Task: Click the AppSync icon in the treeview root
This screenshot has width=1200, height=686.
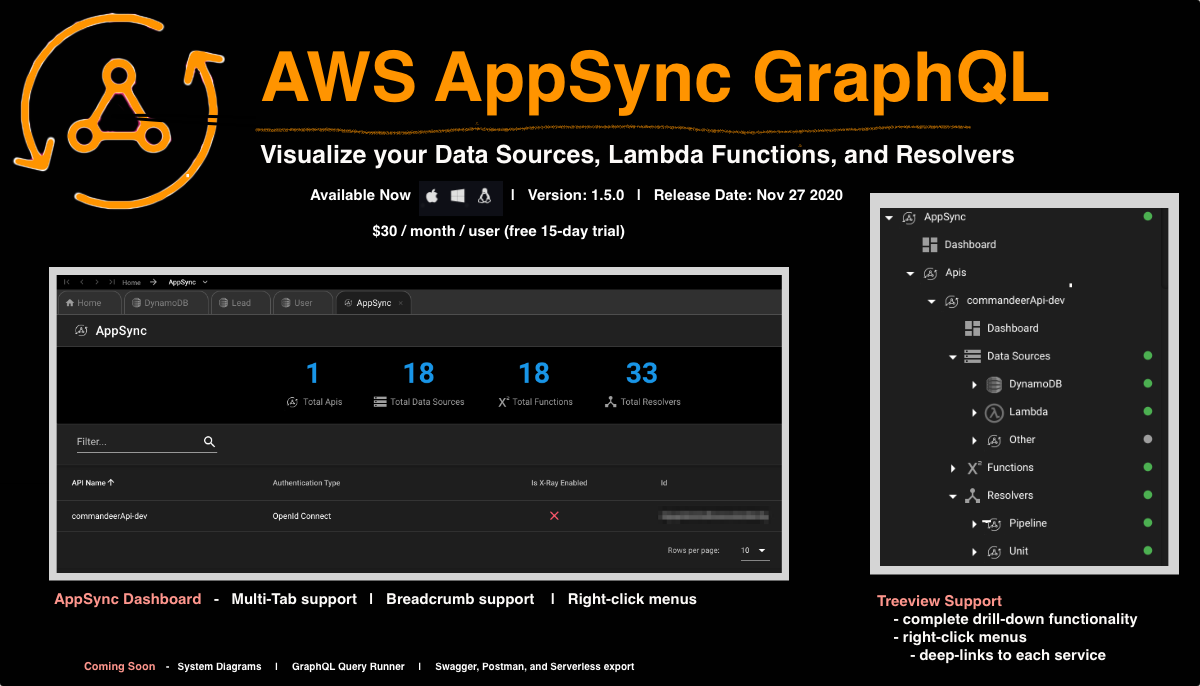Action: click(909, 217)
